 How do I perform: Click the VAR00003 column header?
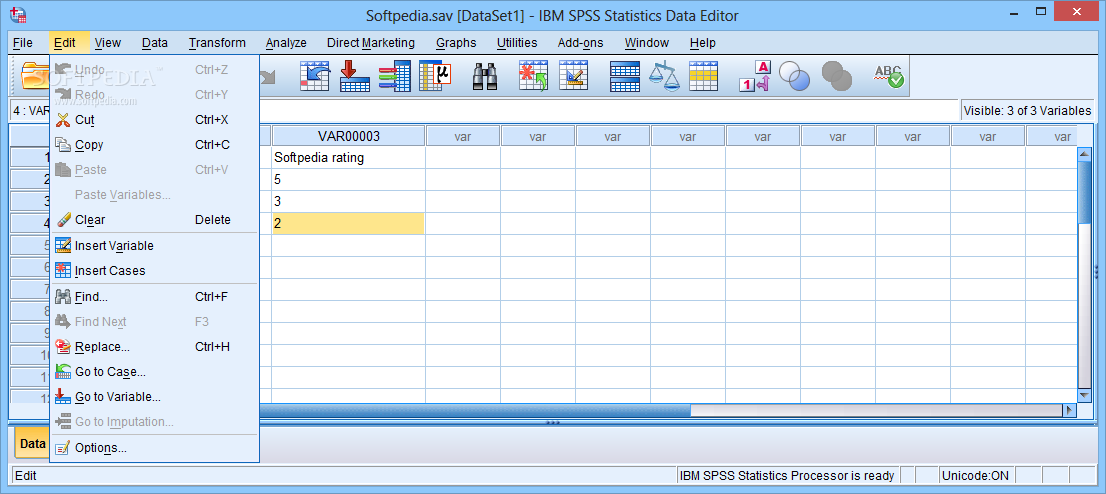[x=348, y=136]
